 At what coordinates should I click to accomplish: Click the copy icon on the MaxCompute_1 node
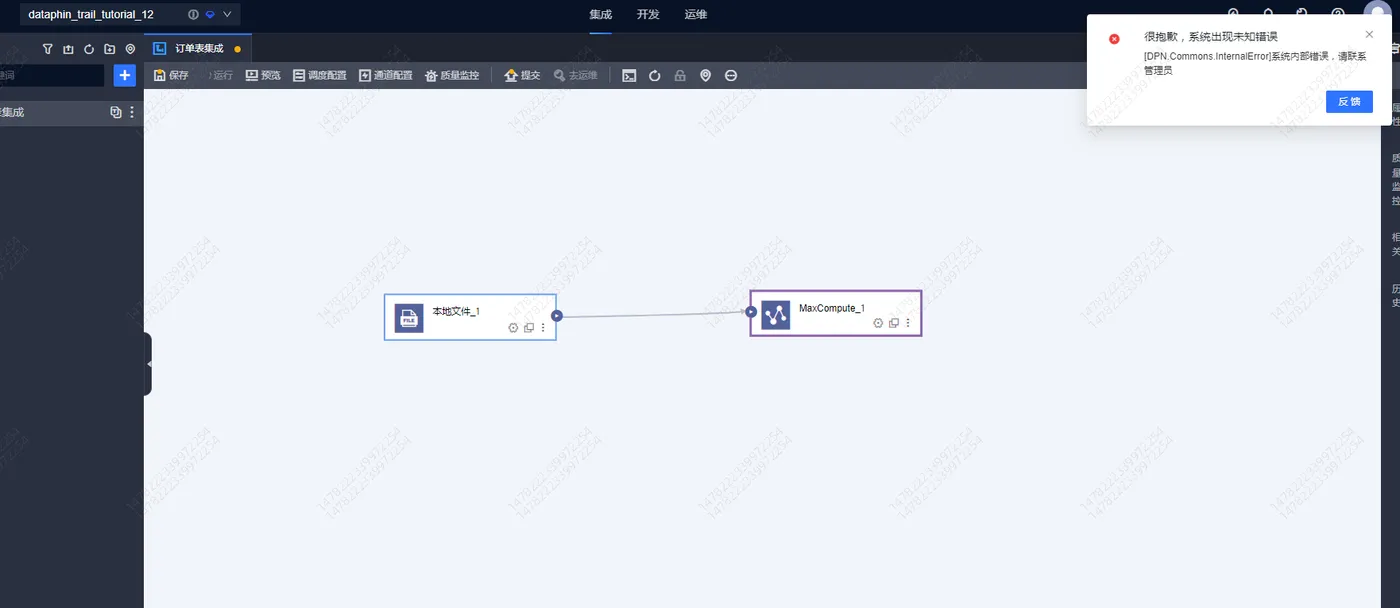tap(894, 323)
